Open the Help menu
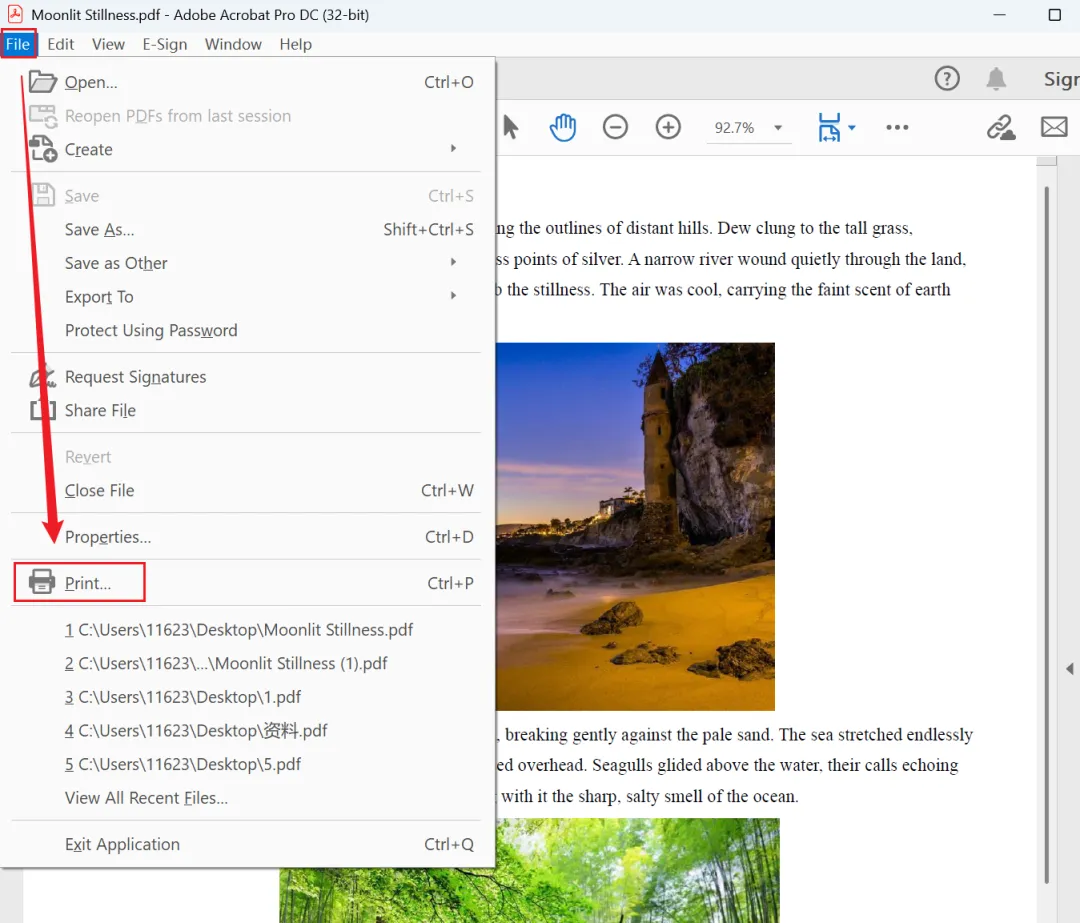This screenshot has width=1080, height=923. pos(295,44)
